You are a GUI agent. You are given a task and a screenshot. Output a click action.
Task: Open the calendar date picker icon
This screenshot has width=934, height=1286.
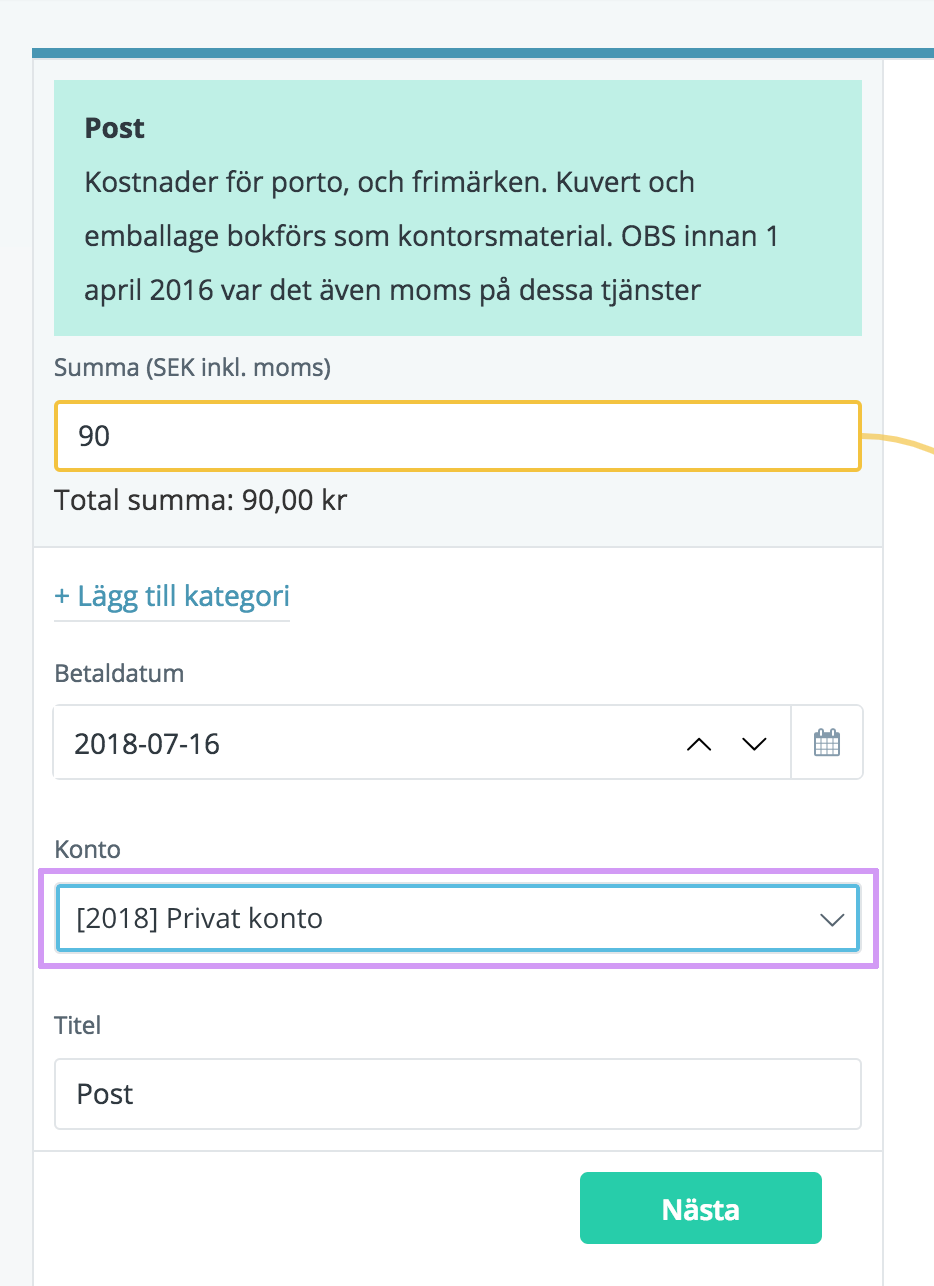[827, 743]
